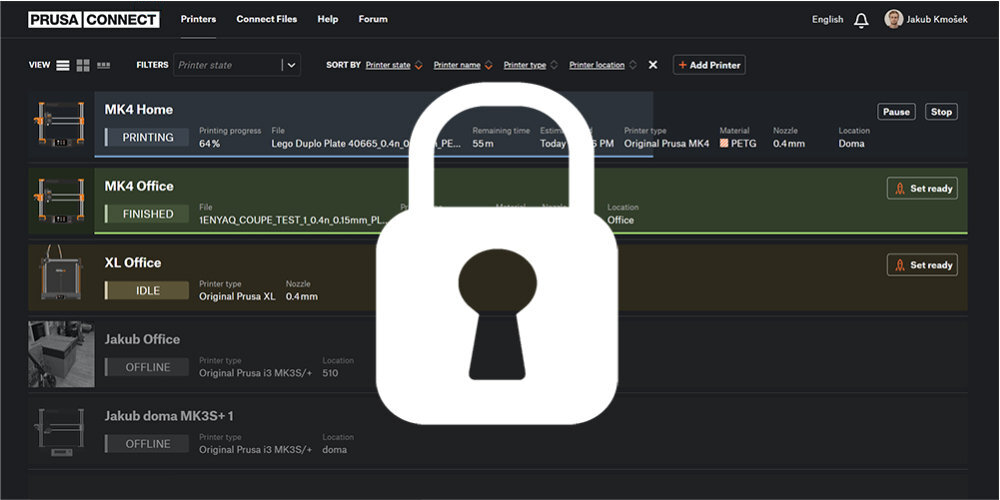The image size is (1000, 500).
Task: Clear sorting with the X icon
Action: (x=653, y=65)
